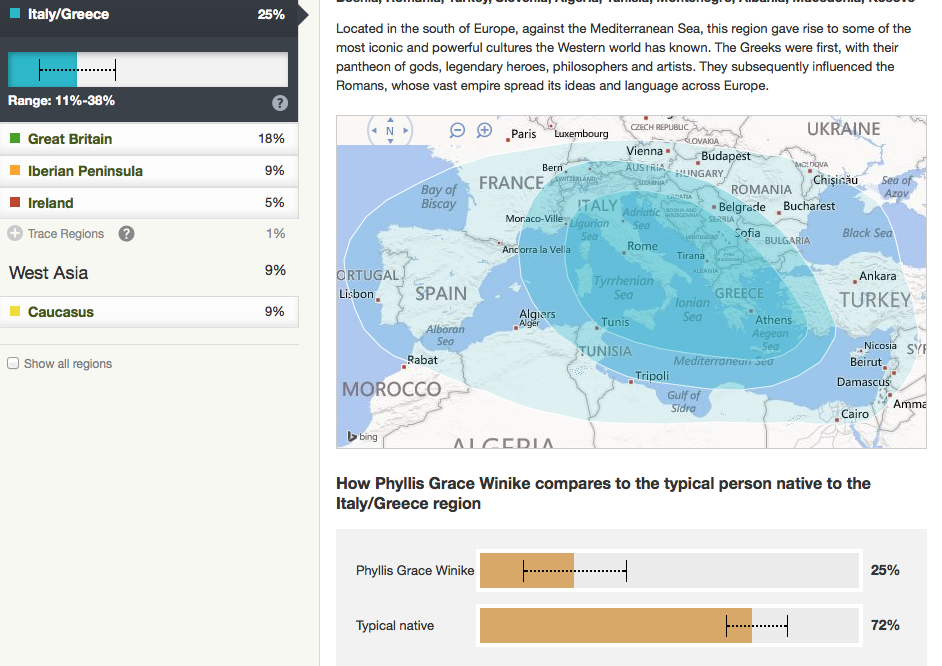Click the Belgrade label on the map
The image size is (942, 666).
click(x=742, y=207)
